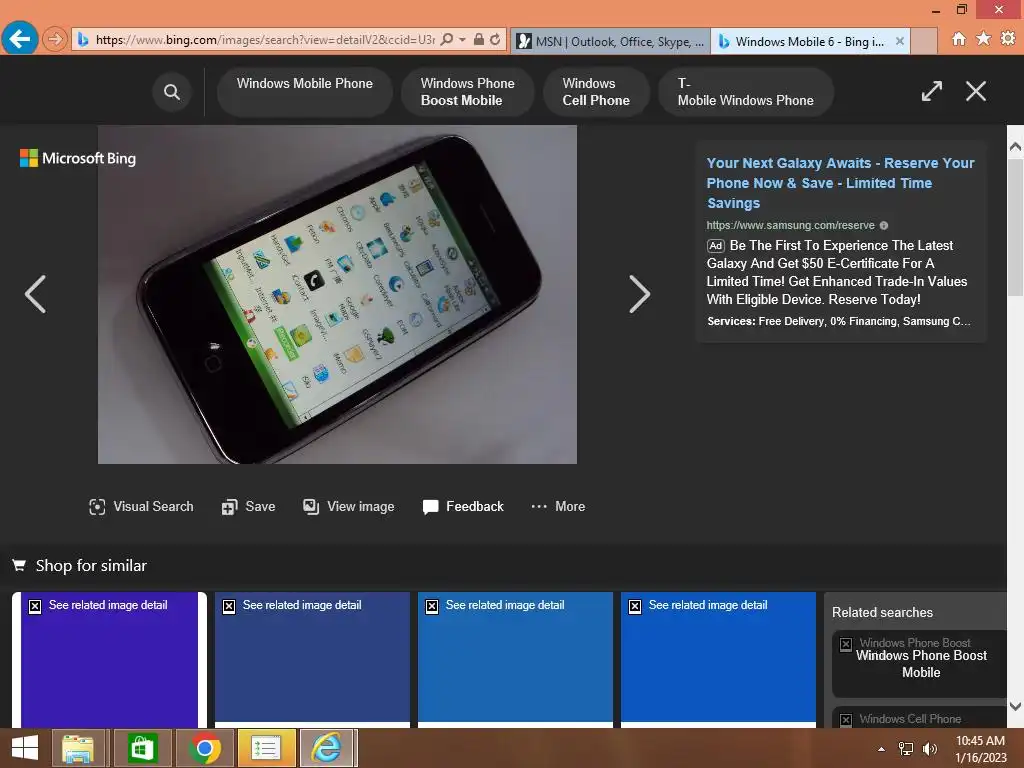Click the page scrollbar down arrow
Image resolution: width=1024 pixels, height=768 pixels.
pyautogui.click(x=1015, y=706)
